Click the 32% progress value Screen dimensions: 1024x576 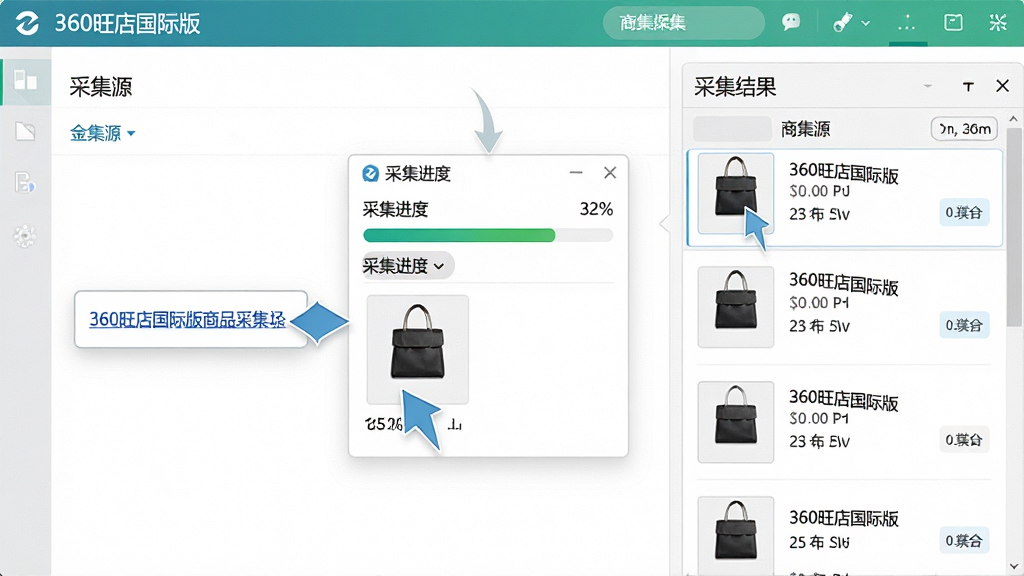click(x=596, y=209)
